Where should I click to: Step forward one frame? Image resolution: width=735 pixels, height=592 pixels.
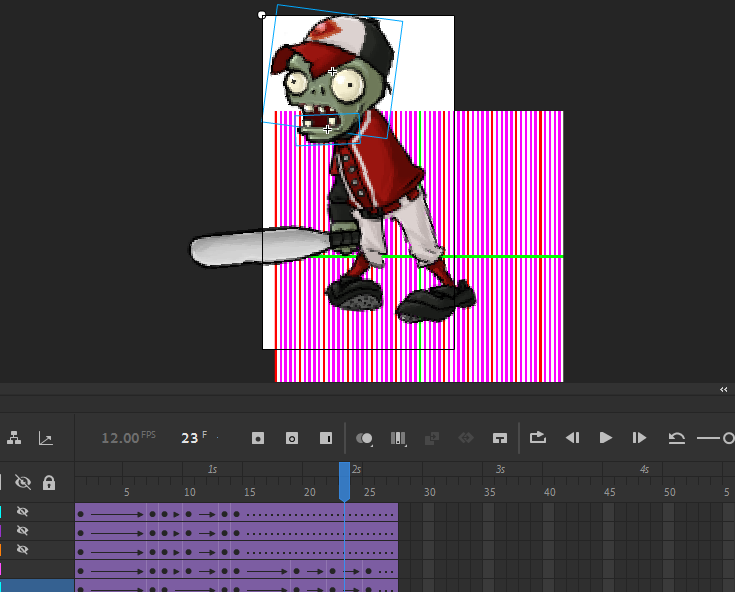click(x=639, y=438)
